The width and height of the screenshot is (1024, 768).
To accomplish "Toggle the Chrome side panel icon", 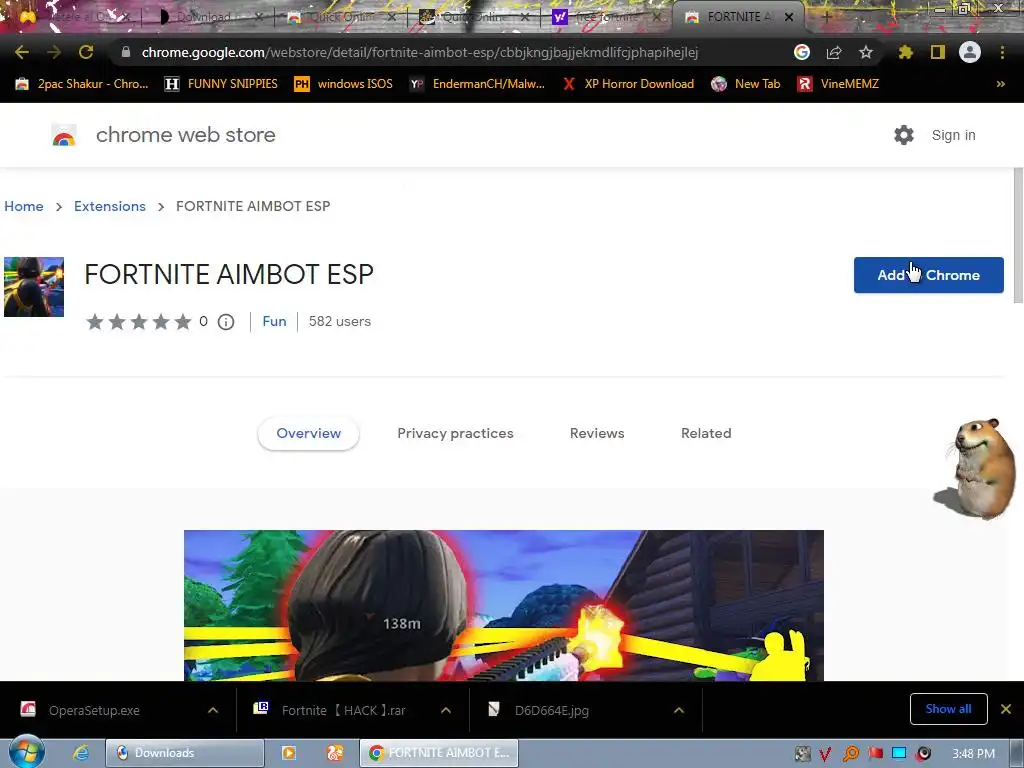I will click(938, 52).
